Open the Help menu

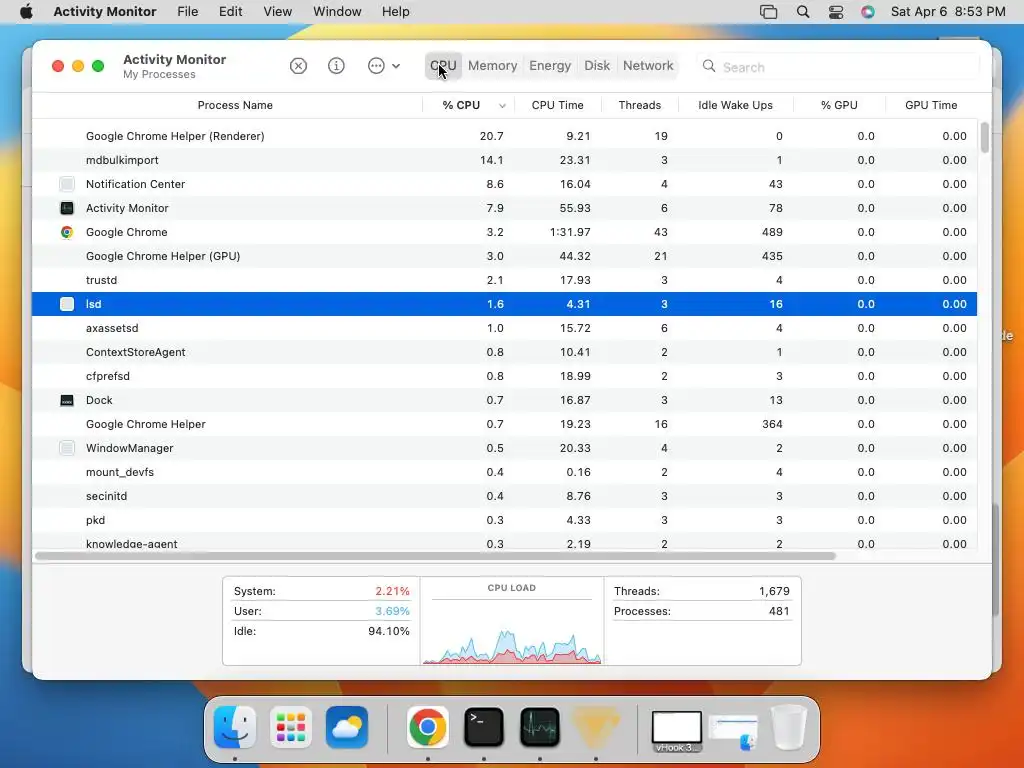[395, 12]
